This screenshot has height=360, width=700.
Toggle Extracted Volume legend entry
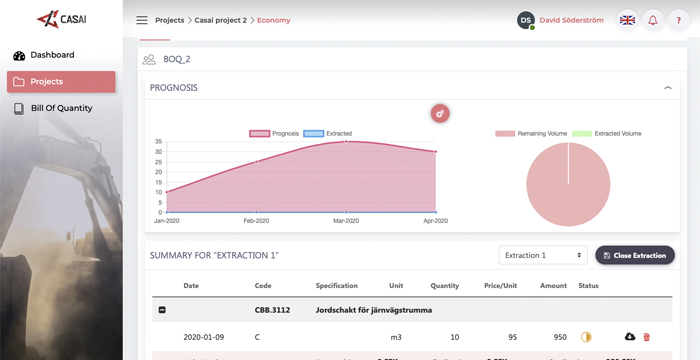pos(607,134)
